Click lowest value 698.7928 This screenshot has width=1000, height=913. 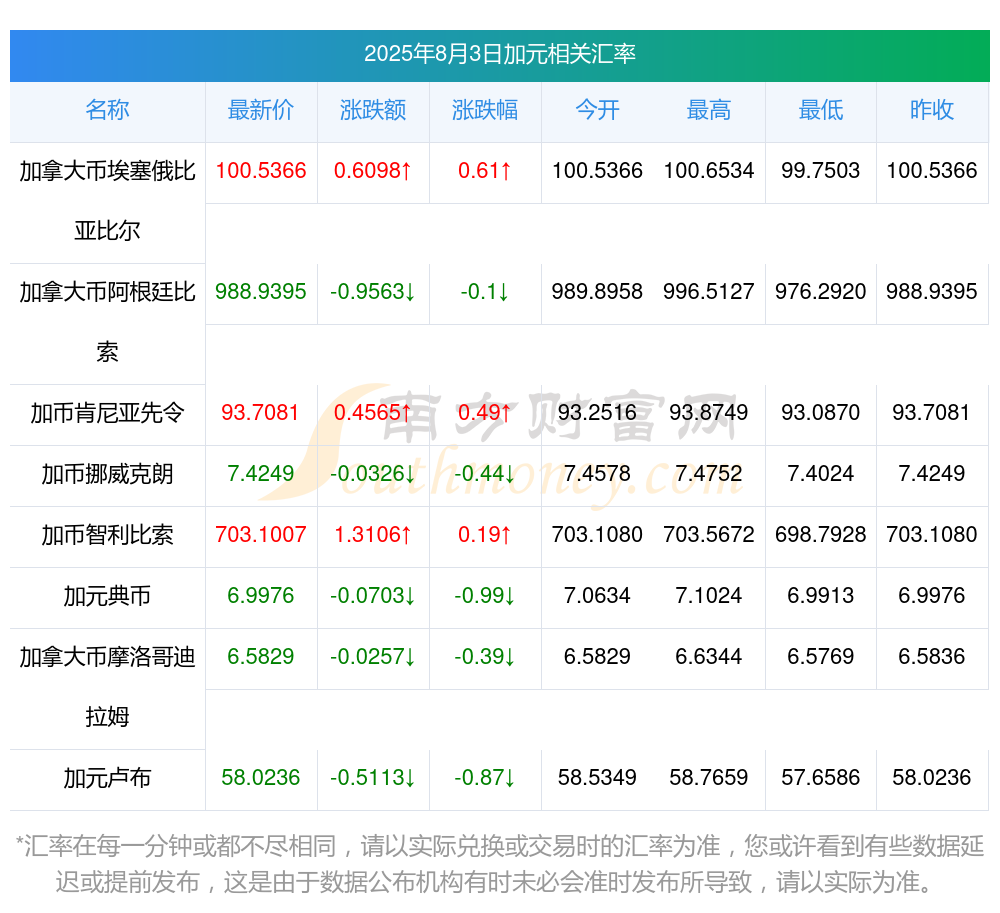point(821,535)
